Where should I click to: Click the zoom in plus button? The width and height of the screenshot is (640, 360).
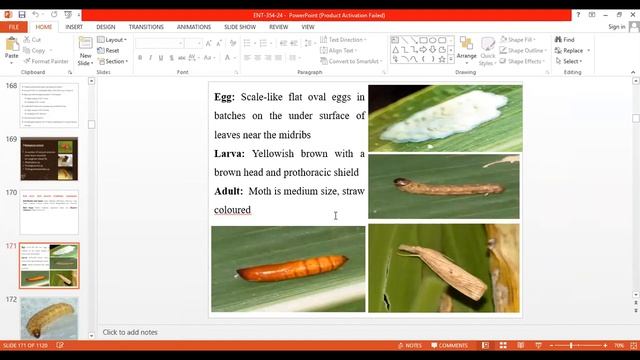[605, 345]
